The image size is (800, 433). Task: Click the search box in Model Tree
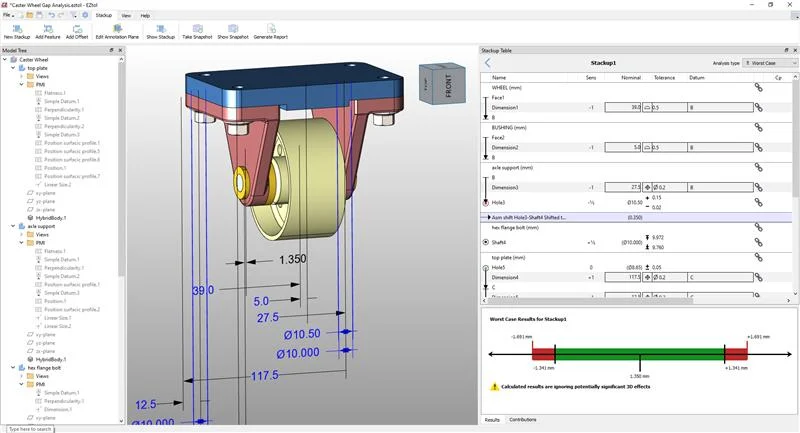tap(30, 429)
